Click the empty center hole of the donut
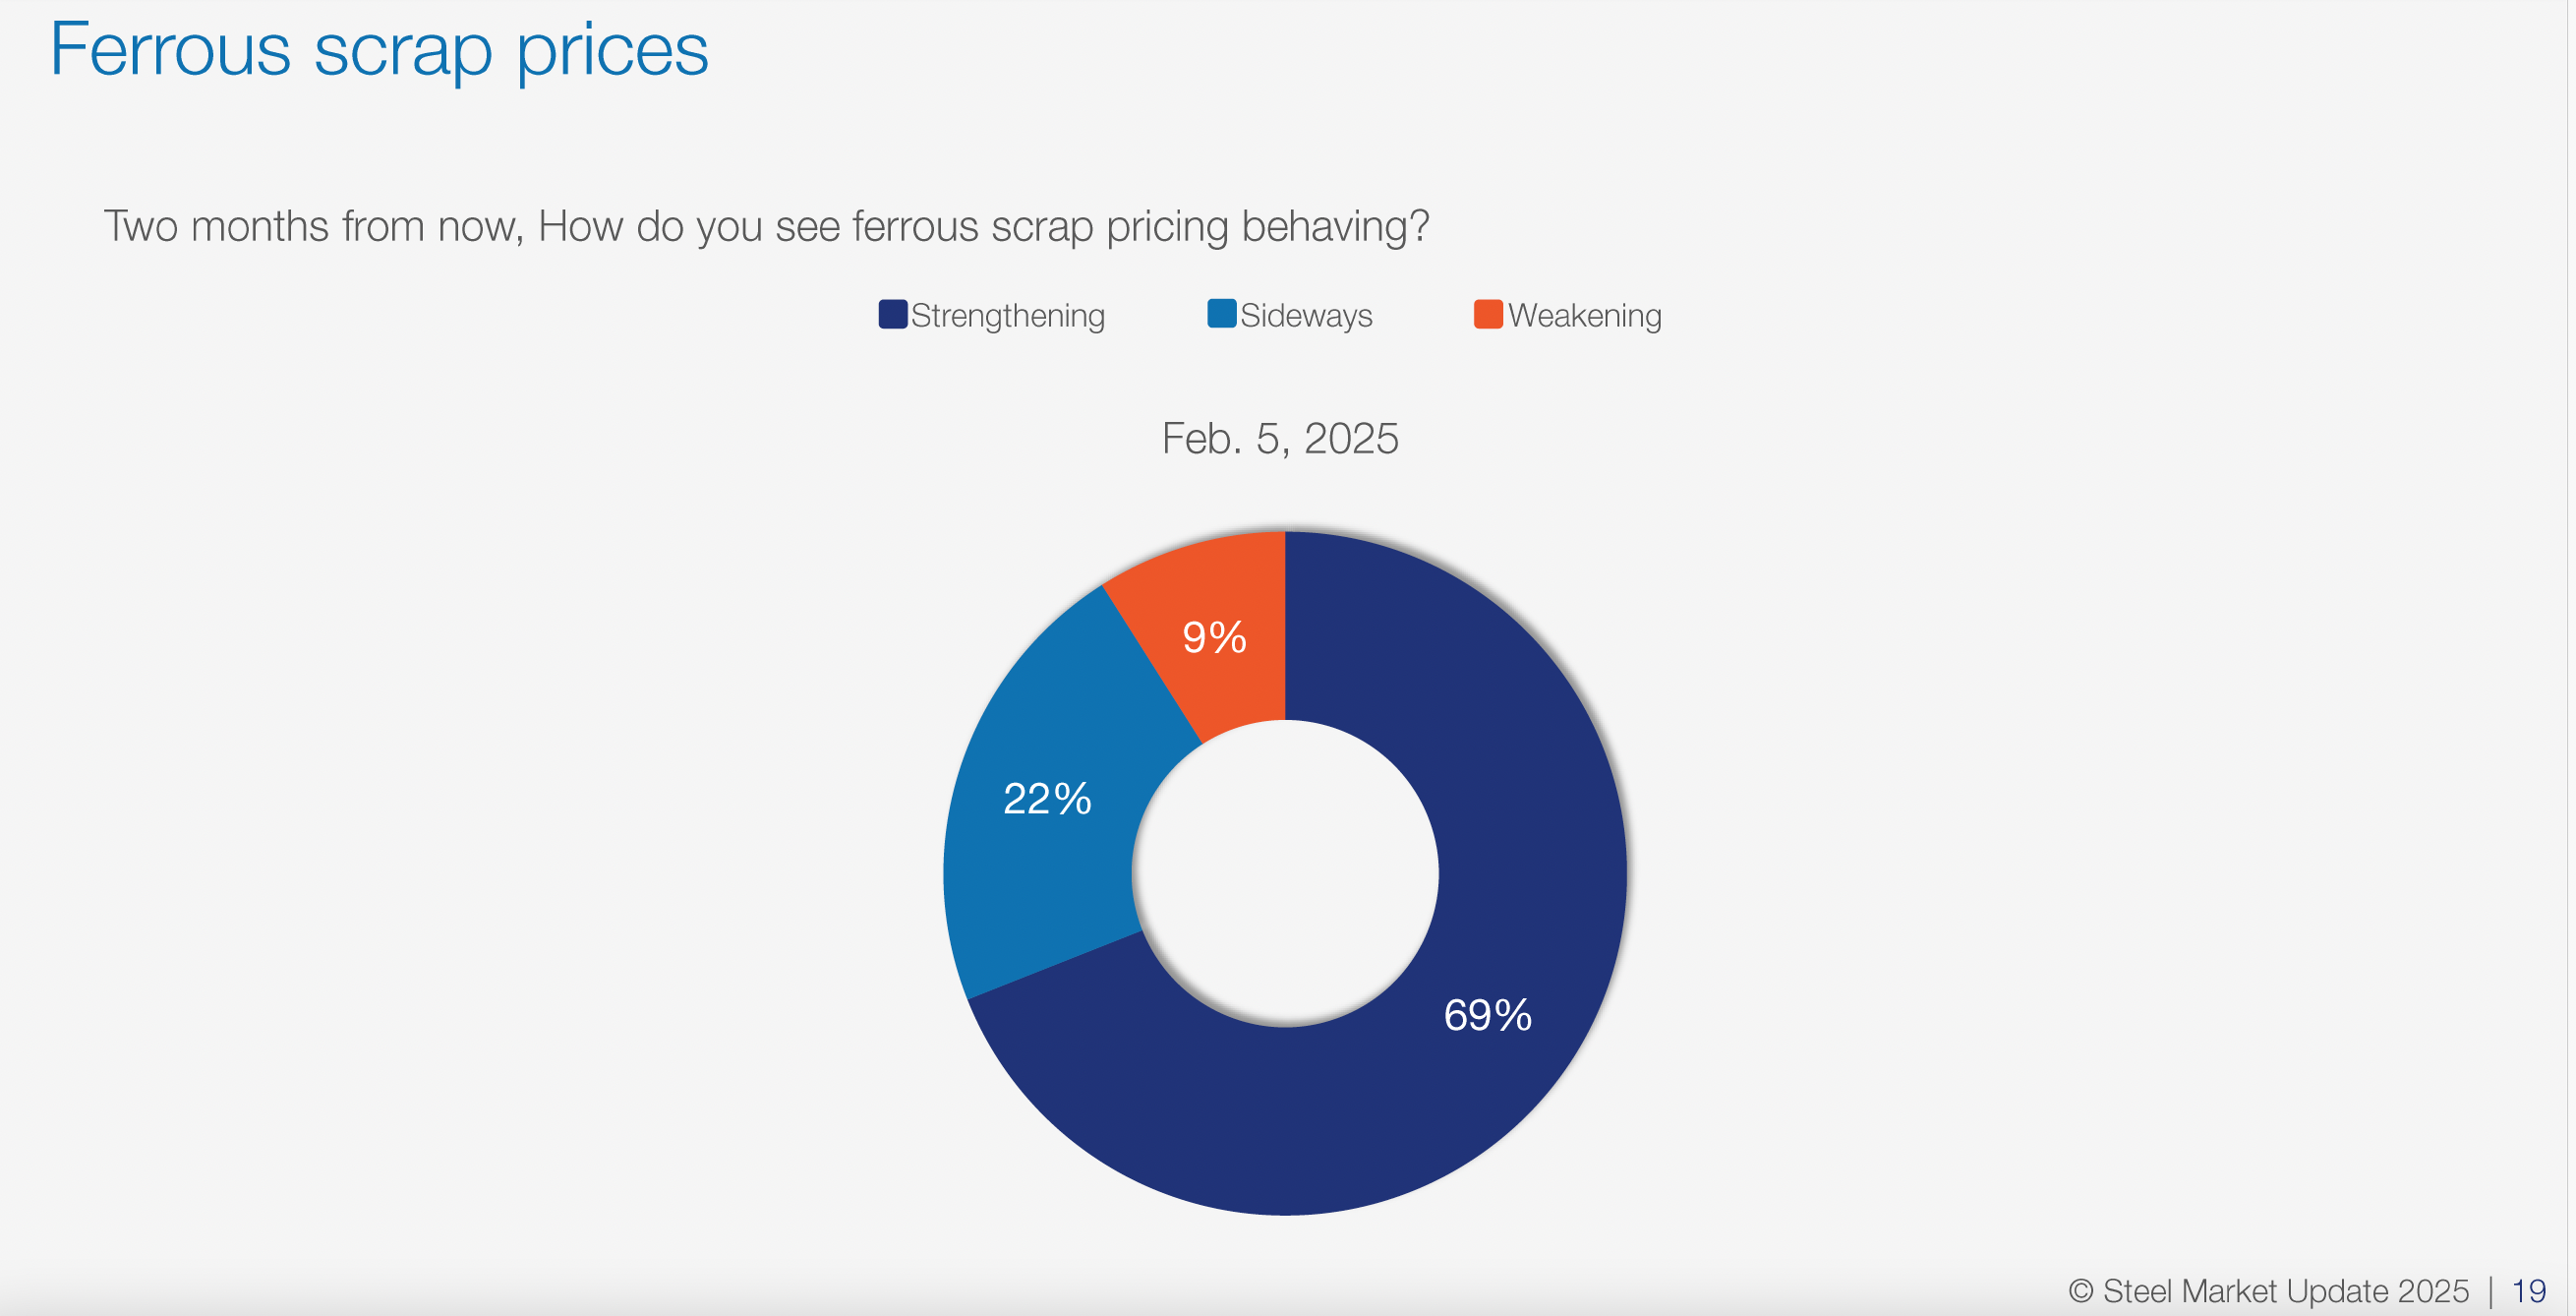This screenshot has height=1316, width=2576. pyautogui.click(x=1285, y=873)
